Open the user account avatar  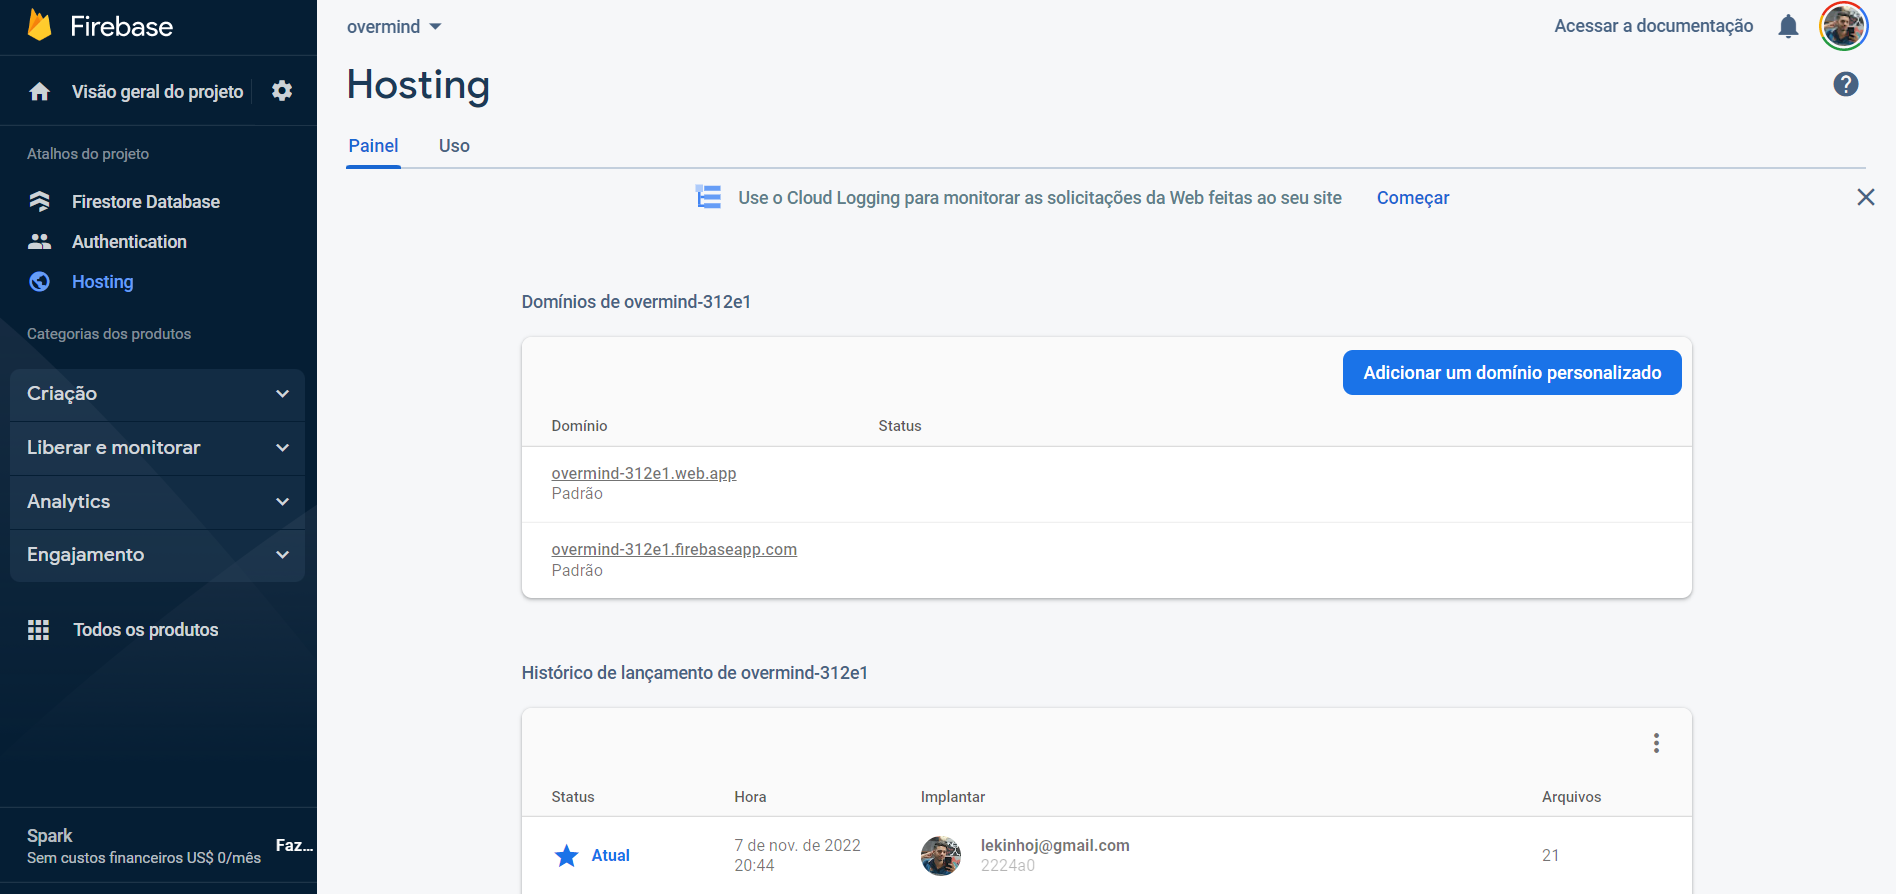[x=1844, y=26]
